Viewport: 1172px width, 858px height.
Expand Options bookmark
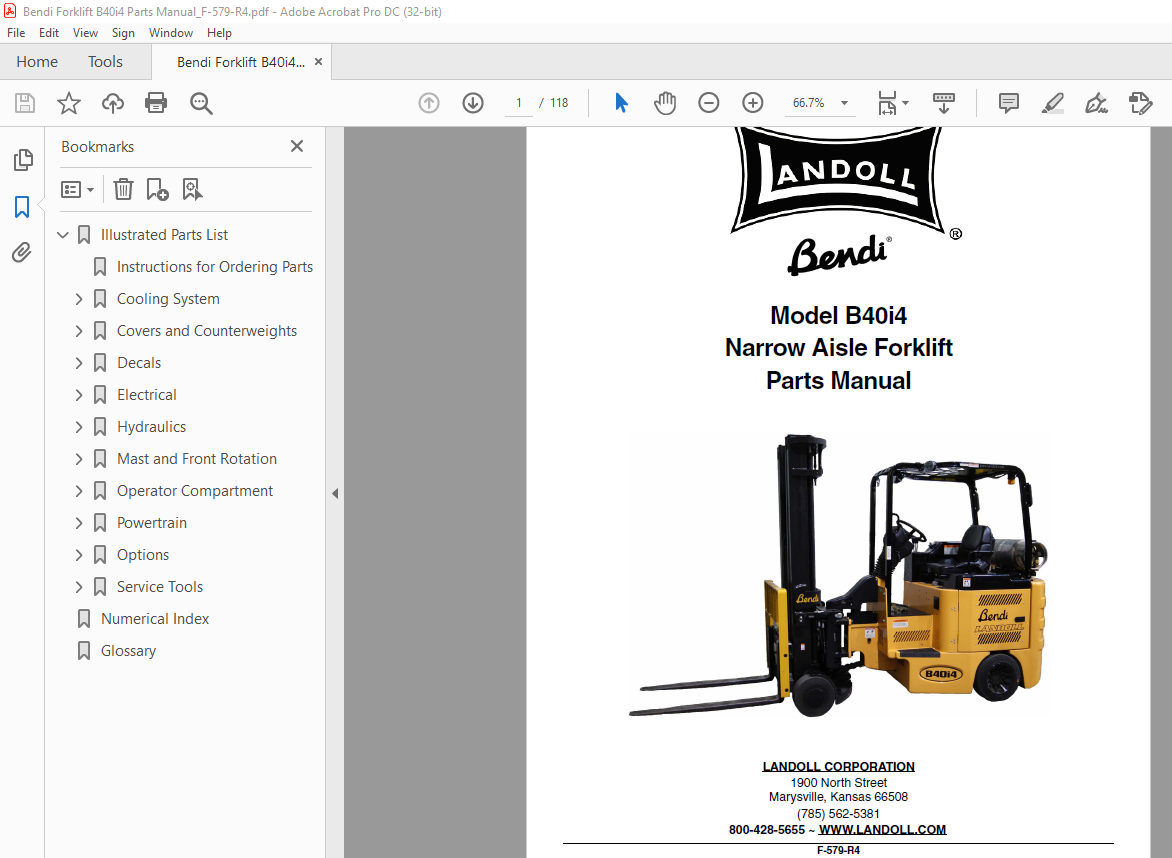78,555
